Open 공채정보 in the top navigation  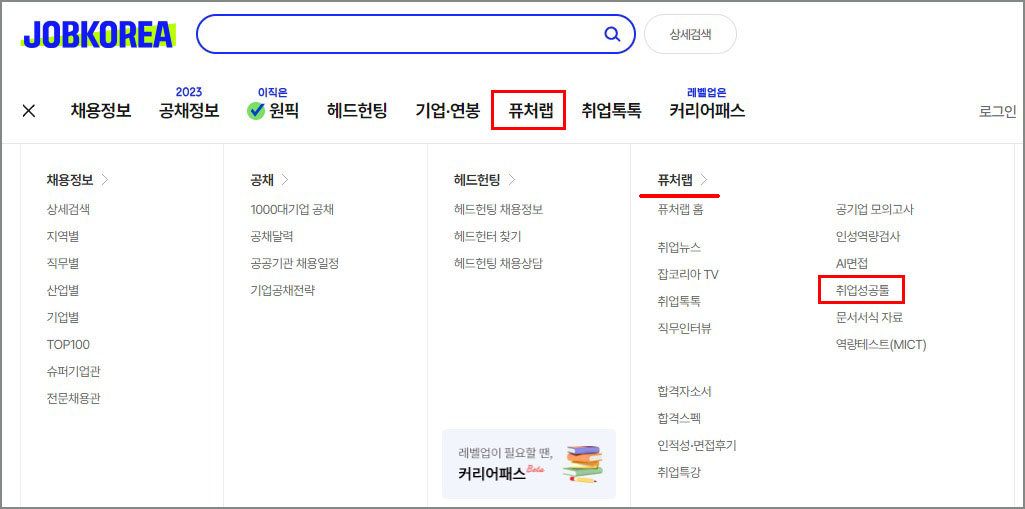189,110
